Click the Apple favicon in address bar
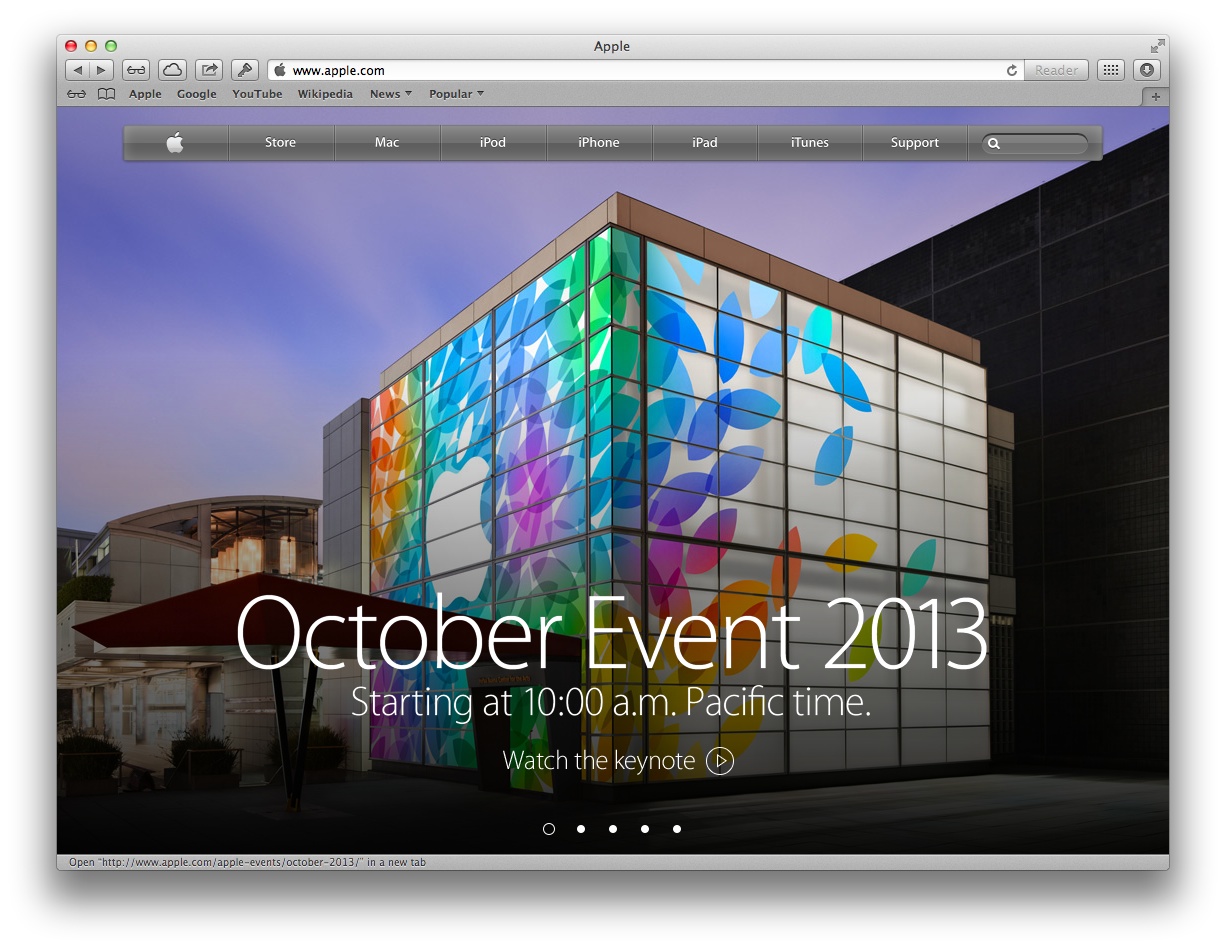Viewport: 1226px width, 949px height. [x=281, y=70]
